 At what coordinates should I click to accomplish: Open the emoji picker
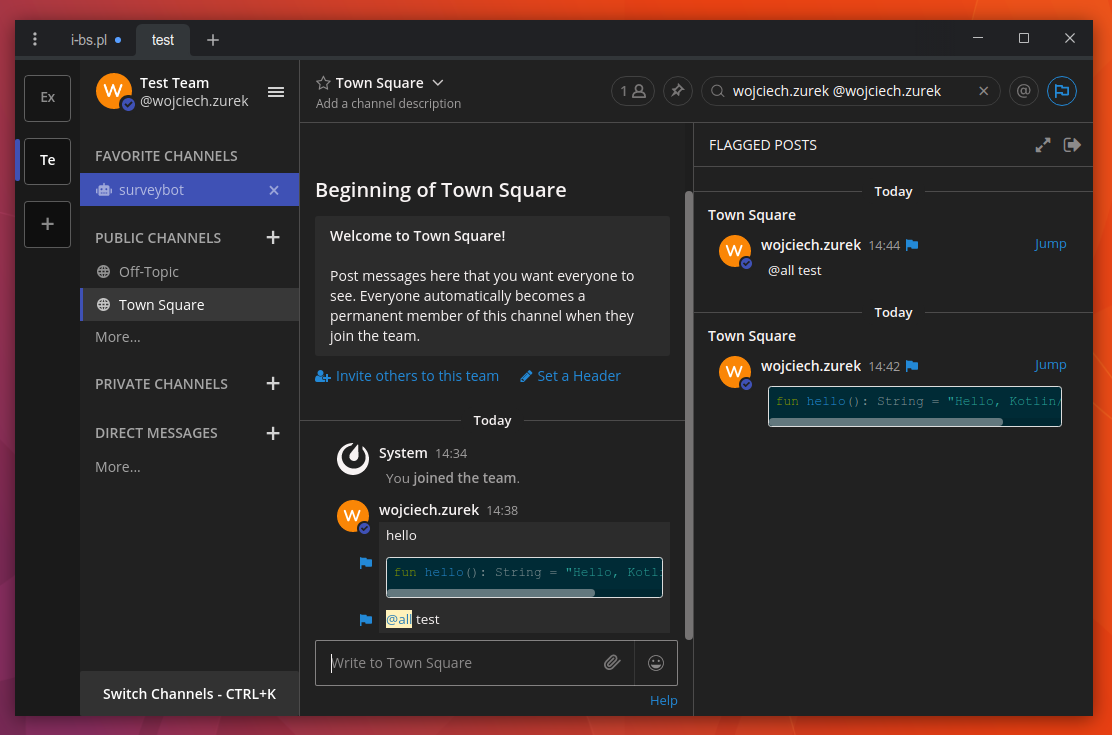[656, 663]
